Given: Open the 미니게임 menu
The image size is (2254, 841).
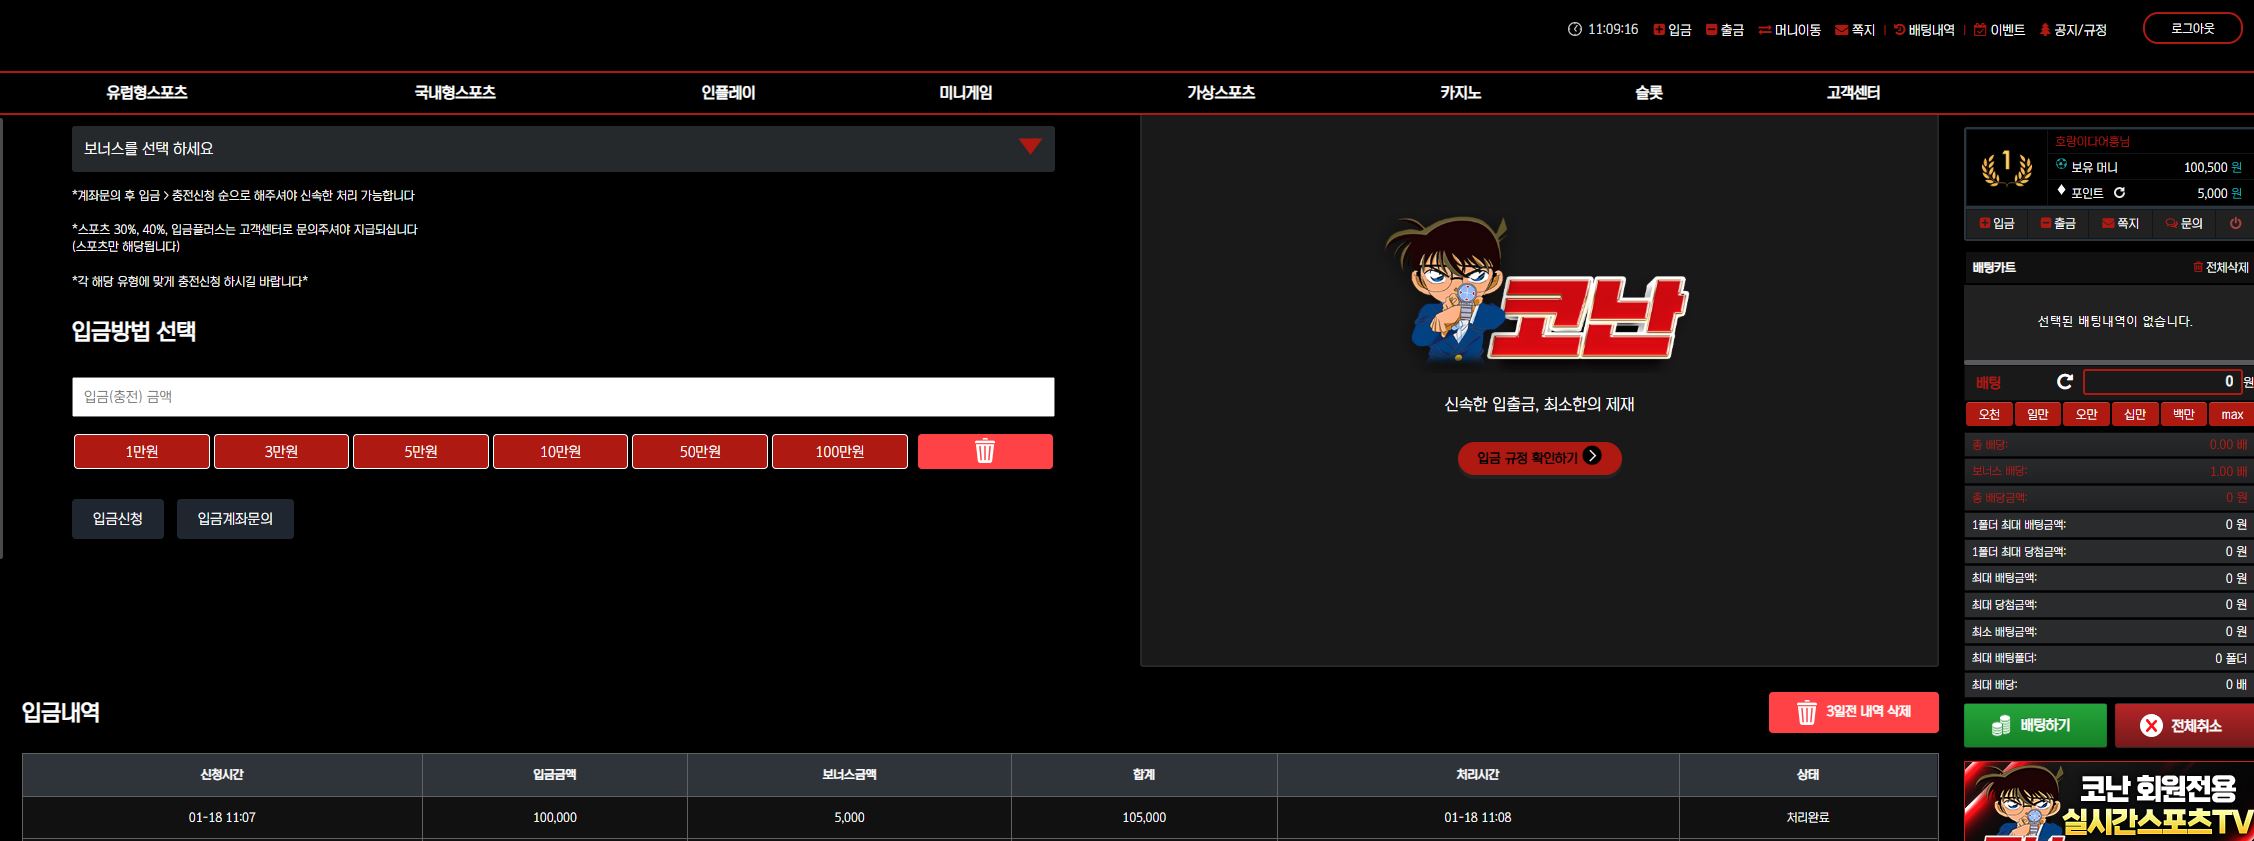Looking at the screenshot, I should coord(965,93).
